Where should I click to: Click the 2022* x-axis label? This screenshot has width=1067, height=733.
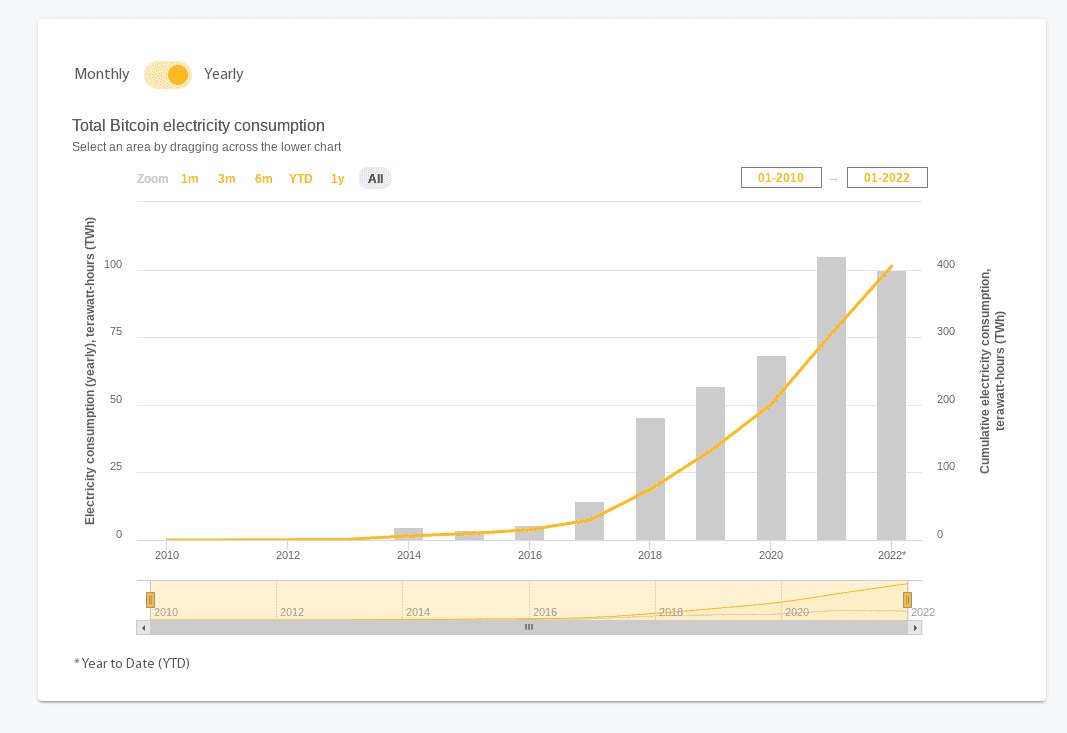pyautogui.click(x=892, y=555)
